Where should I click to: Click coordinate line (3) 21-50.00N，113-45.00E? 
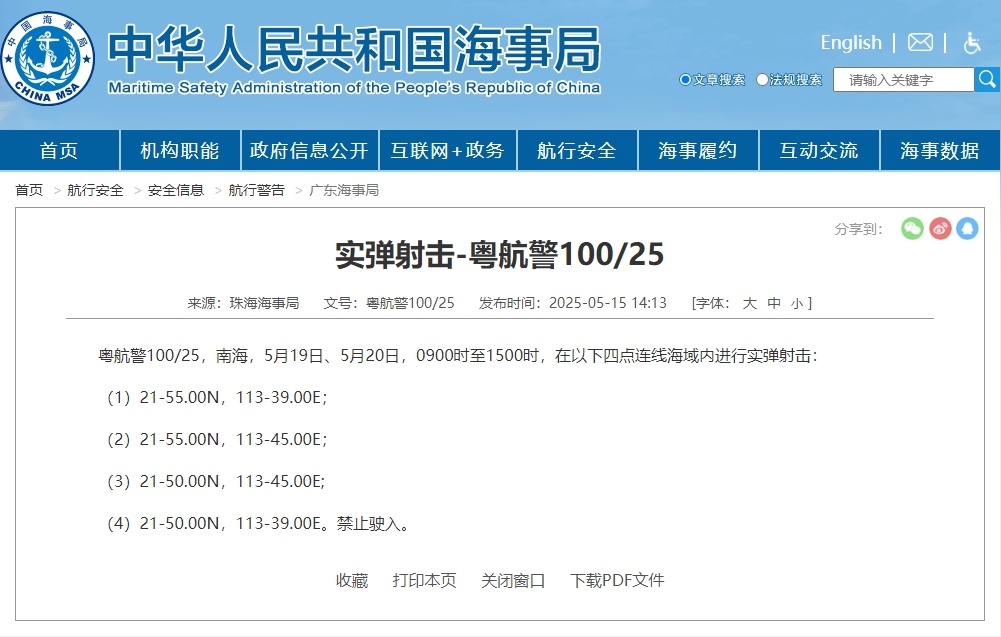click(x=216, y=481)
